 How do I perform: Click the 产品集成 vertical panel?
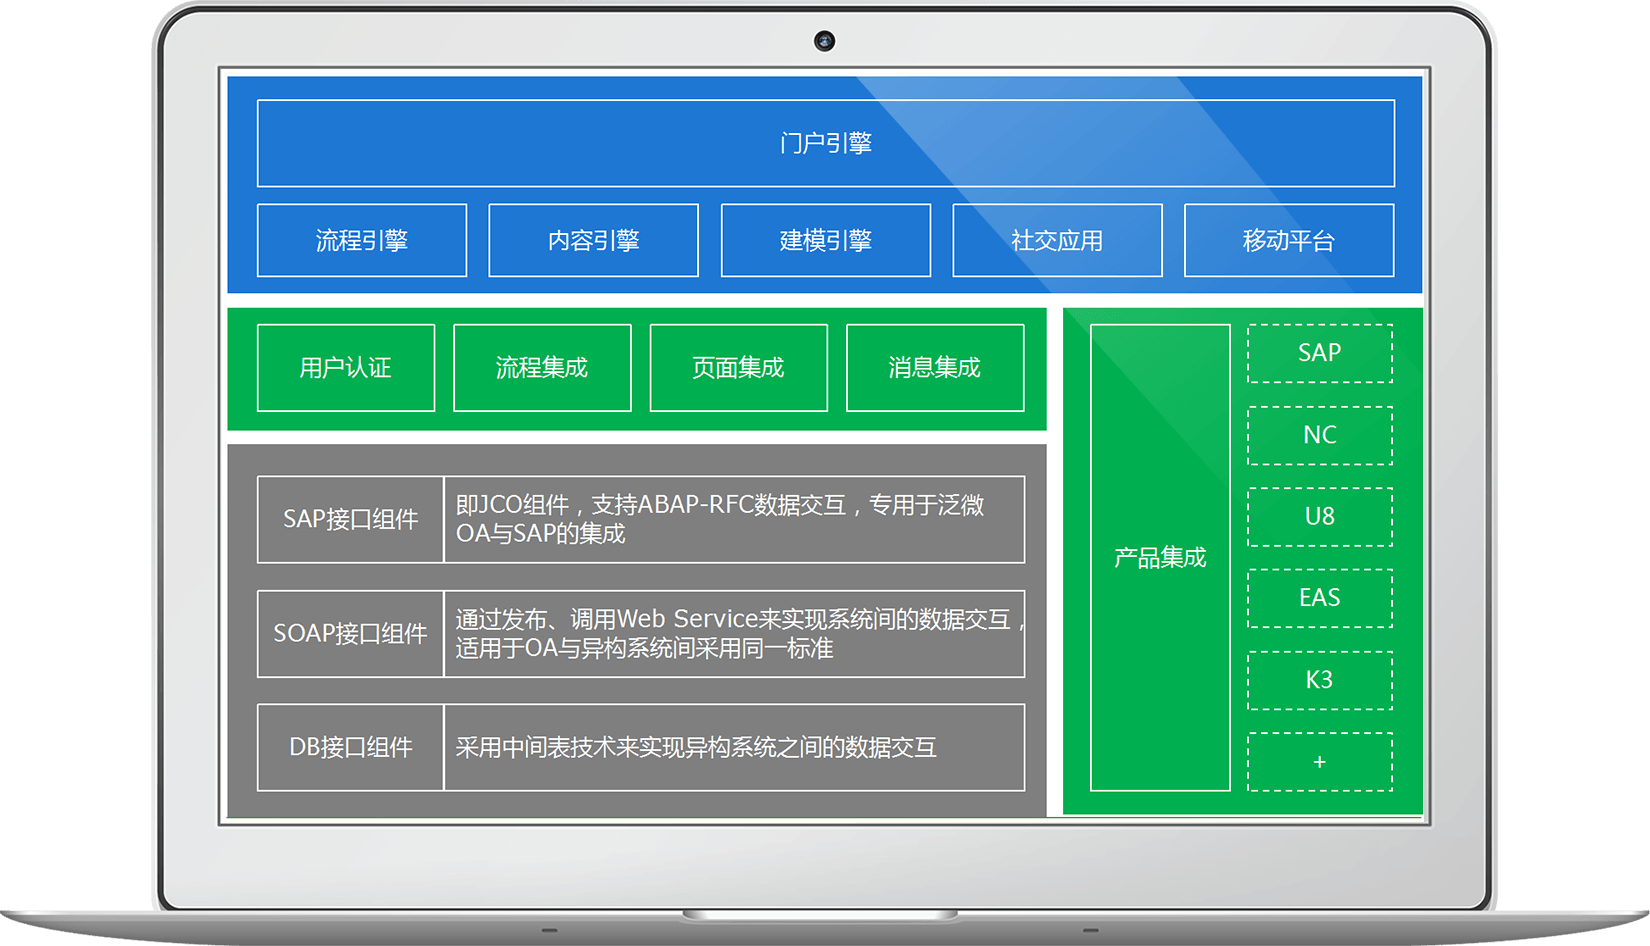point(1160,557)
